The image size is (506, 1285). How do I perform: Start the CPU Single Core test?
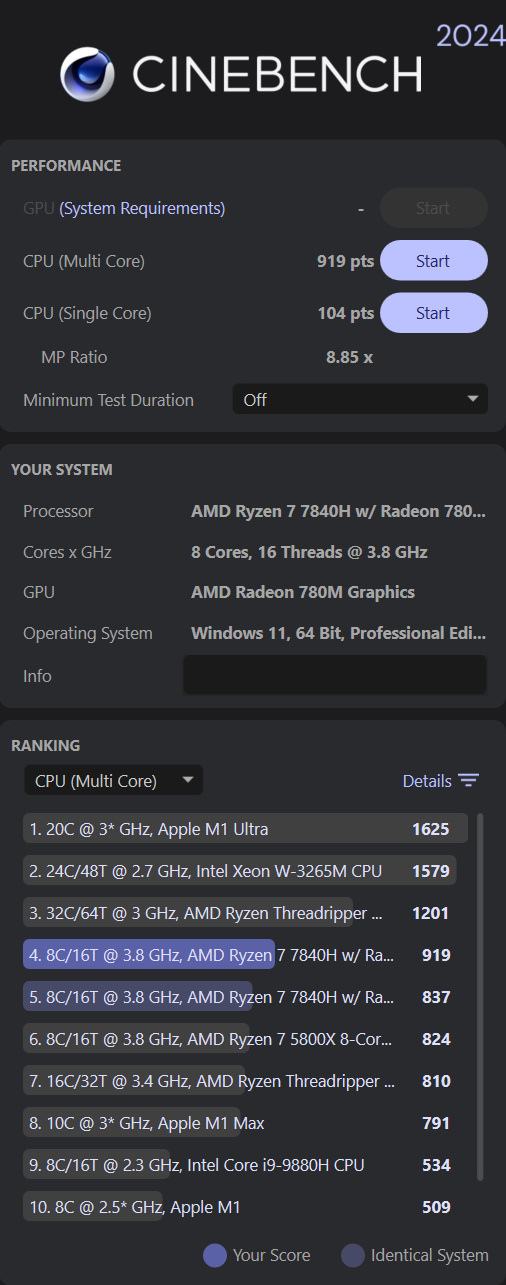pyautogui.click(x=433, y=313)
